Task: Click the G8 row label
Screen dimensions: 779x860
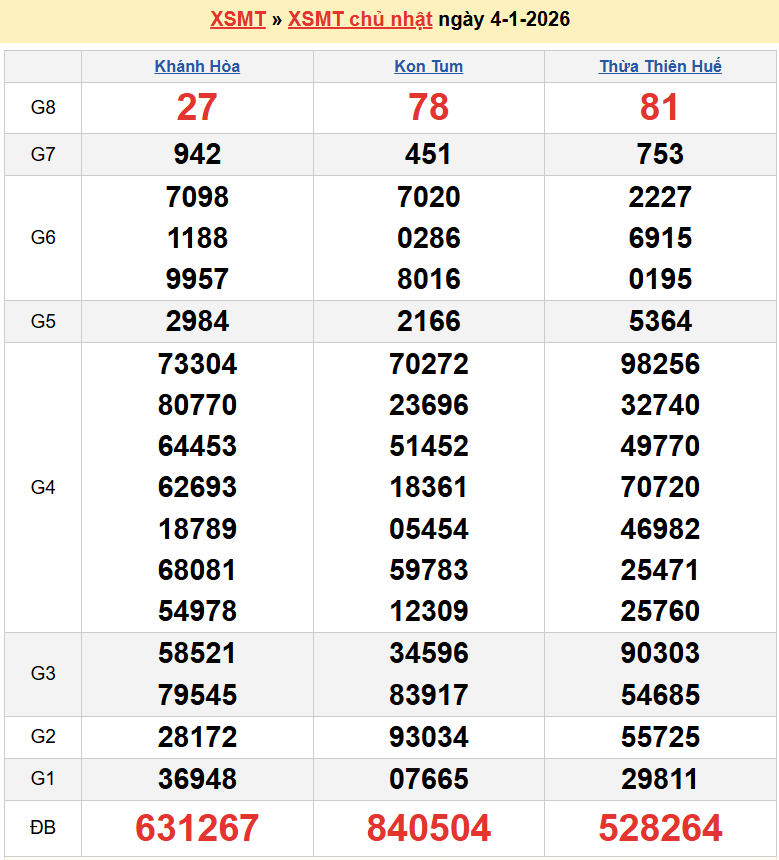Action: coord(43,108)
